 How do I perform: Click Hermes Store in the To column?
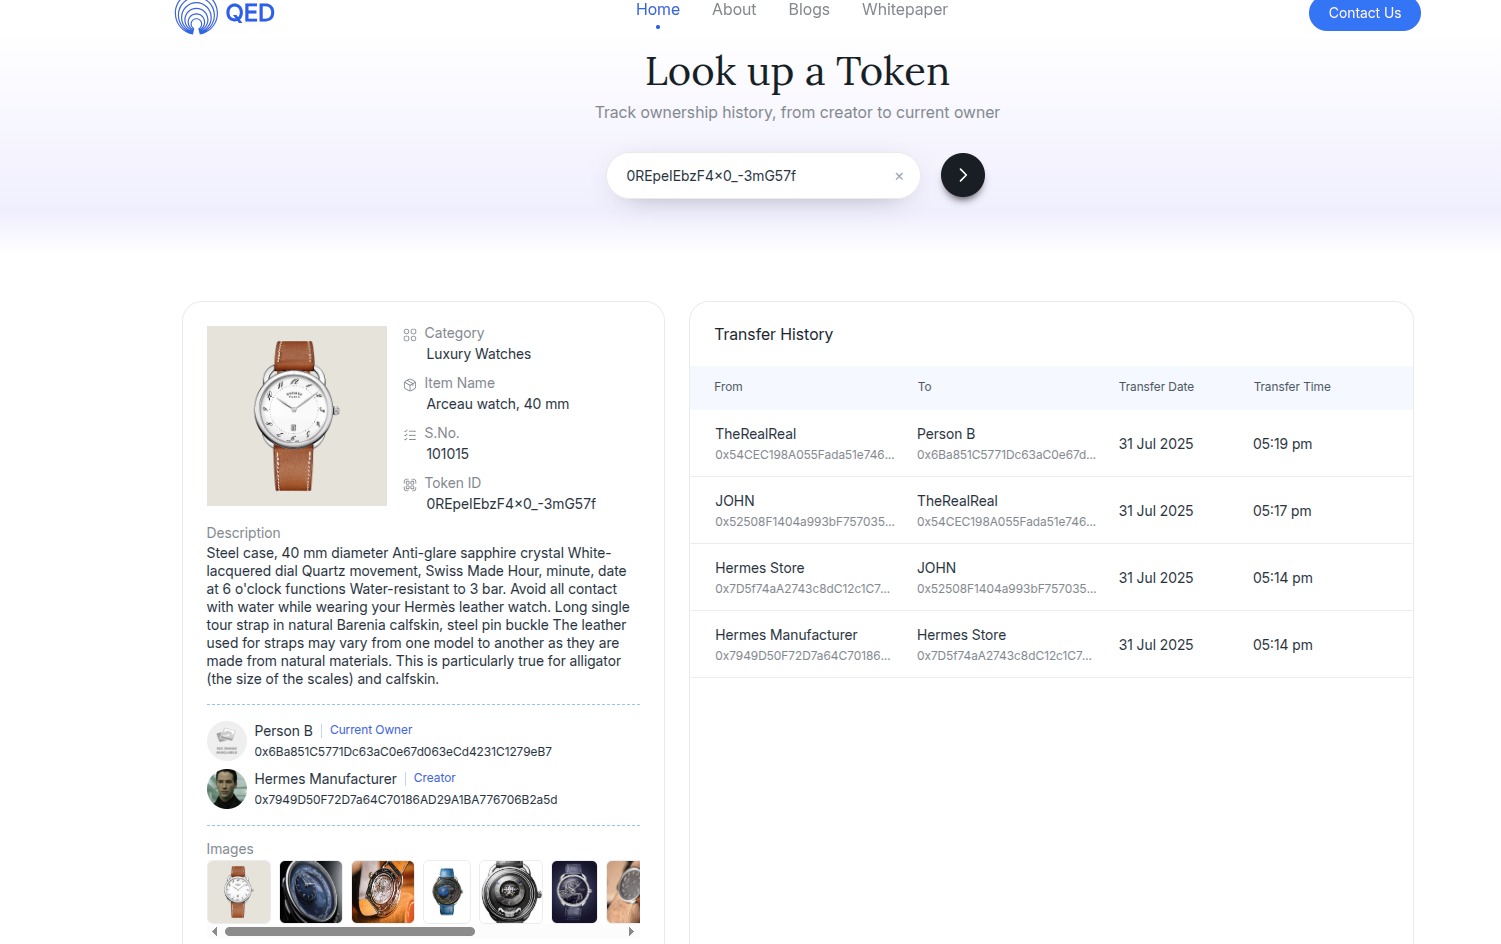[x=962, y=635]
